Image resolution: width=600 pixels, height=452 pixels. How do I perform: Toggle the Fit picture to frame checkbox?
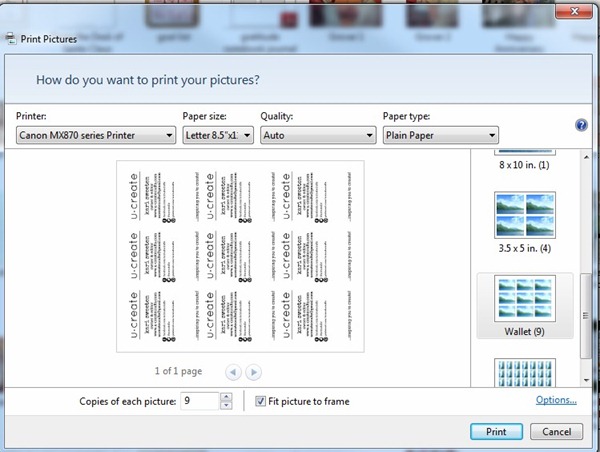coord(260,401)
